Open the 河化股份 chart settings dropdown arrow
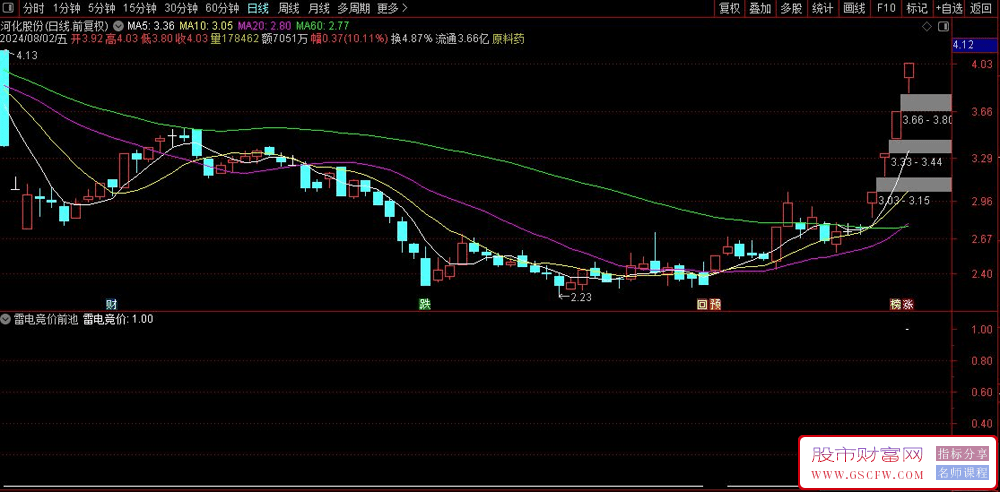Image resolution: width=1000 pixels, height=492 pixels. coord(119,27)
